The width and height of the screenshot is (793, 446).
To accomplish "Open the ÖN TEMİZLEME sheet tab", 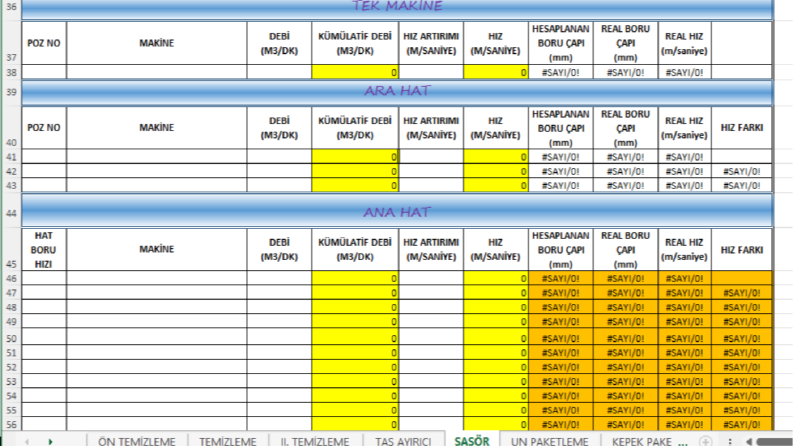I will pos(137,441).
